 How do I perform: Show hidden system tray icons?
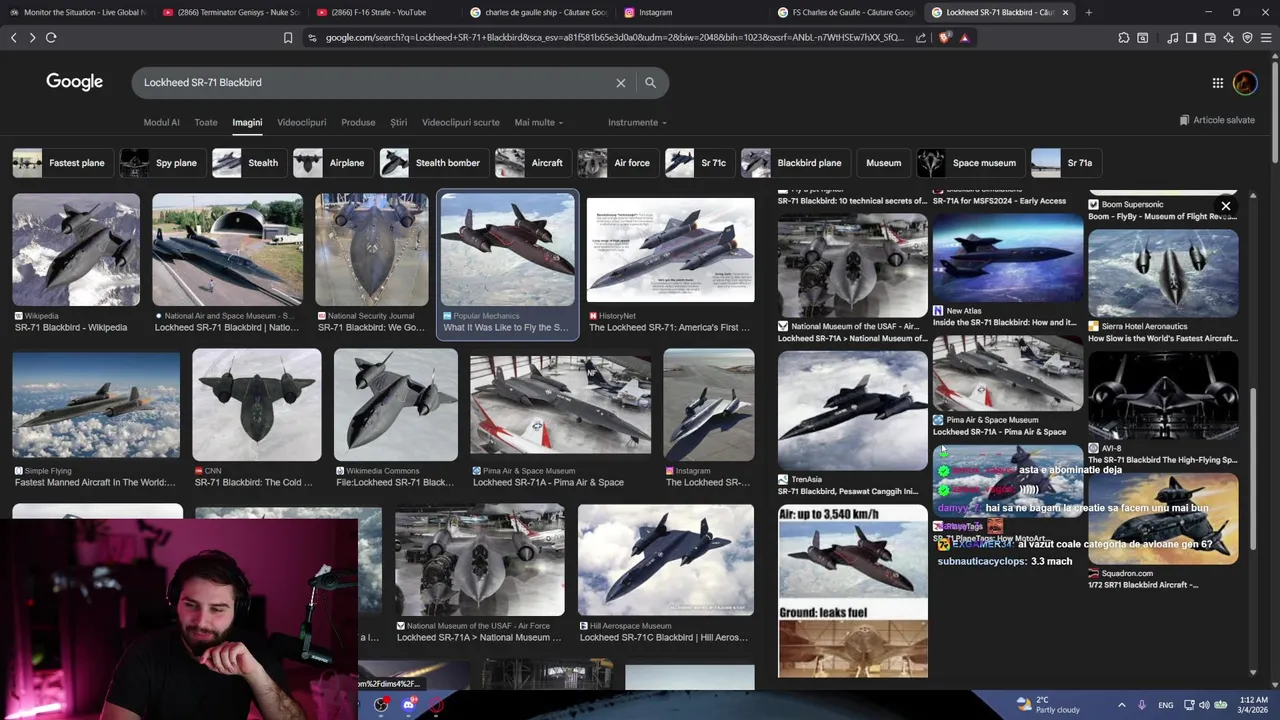1121,705
